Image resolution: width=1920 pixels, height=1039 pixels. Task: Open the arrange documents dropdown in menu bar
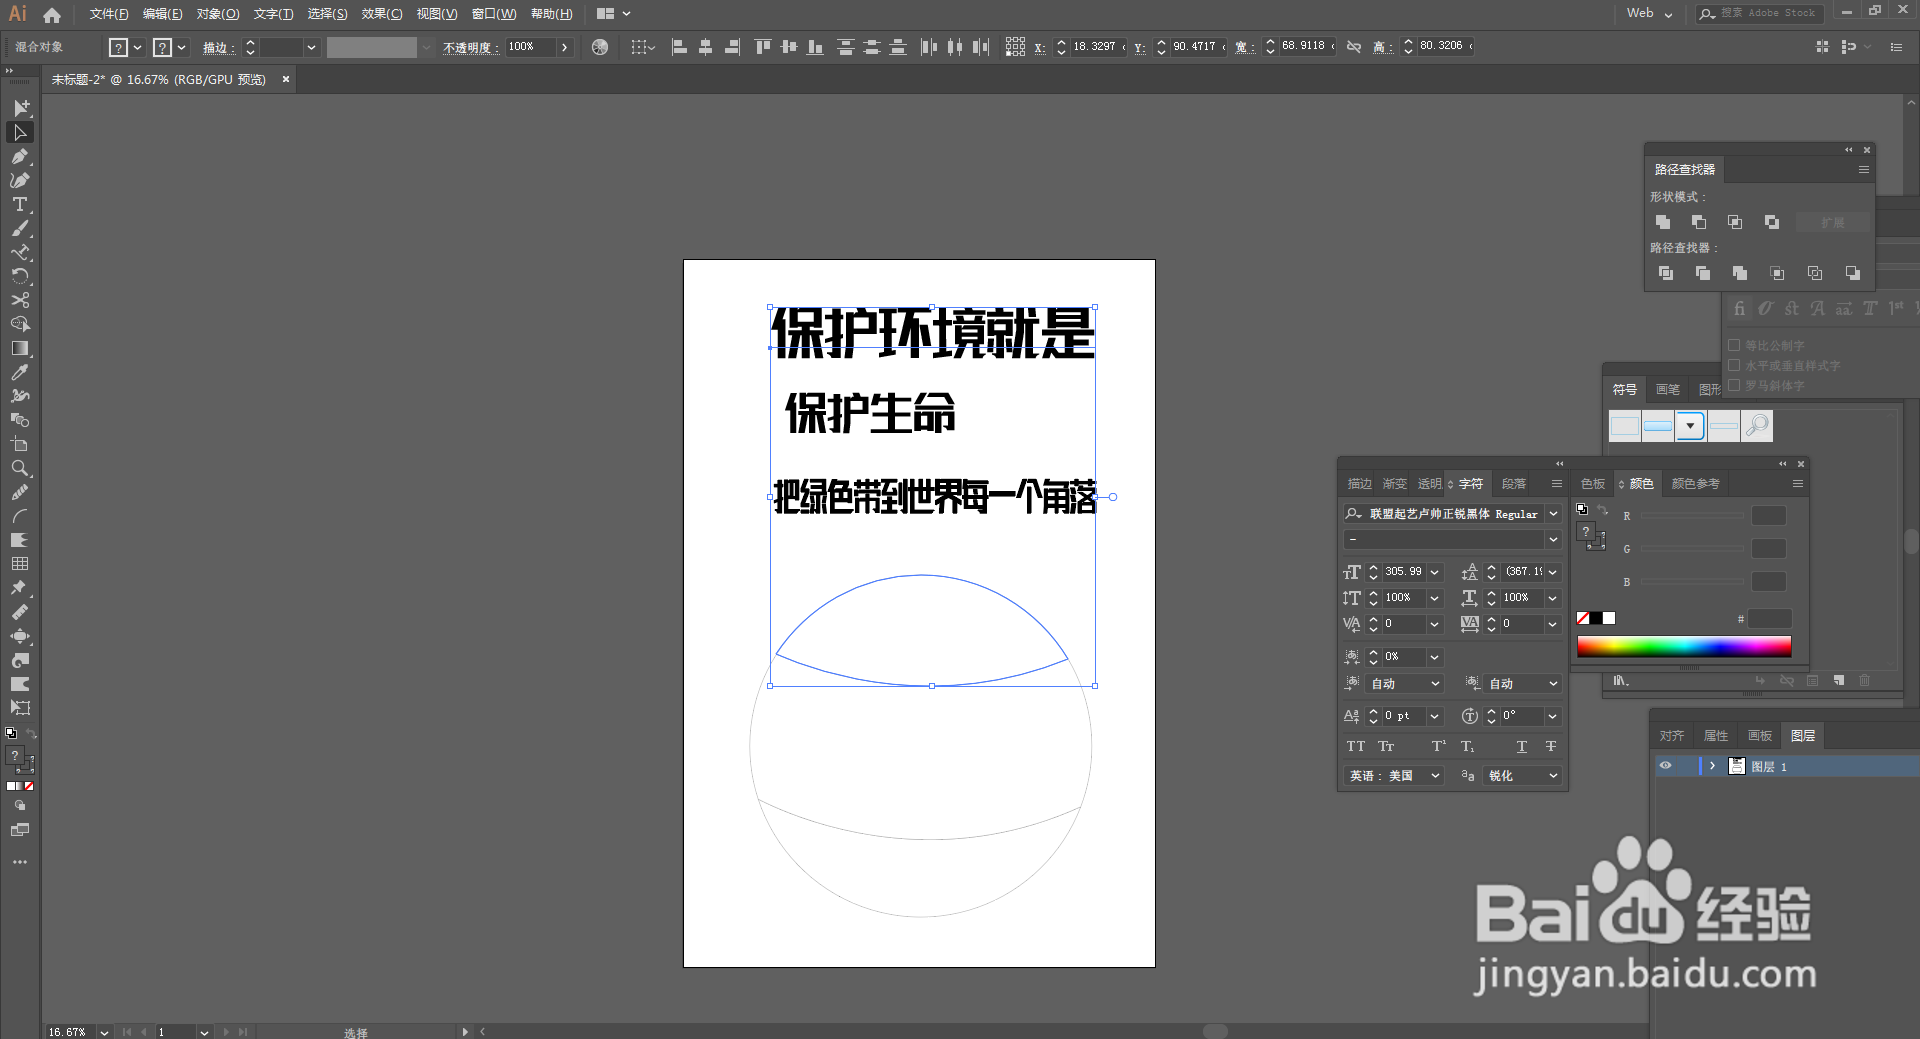click(x=613, y=14)
